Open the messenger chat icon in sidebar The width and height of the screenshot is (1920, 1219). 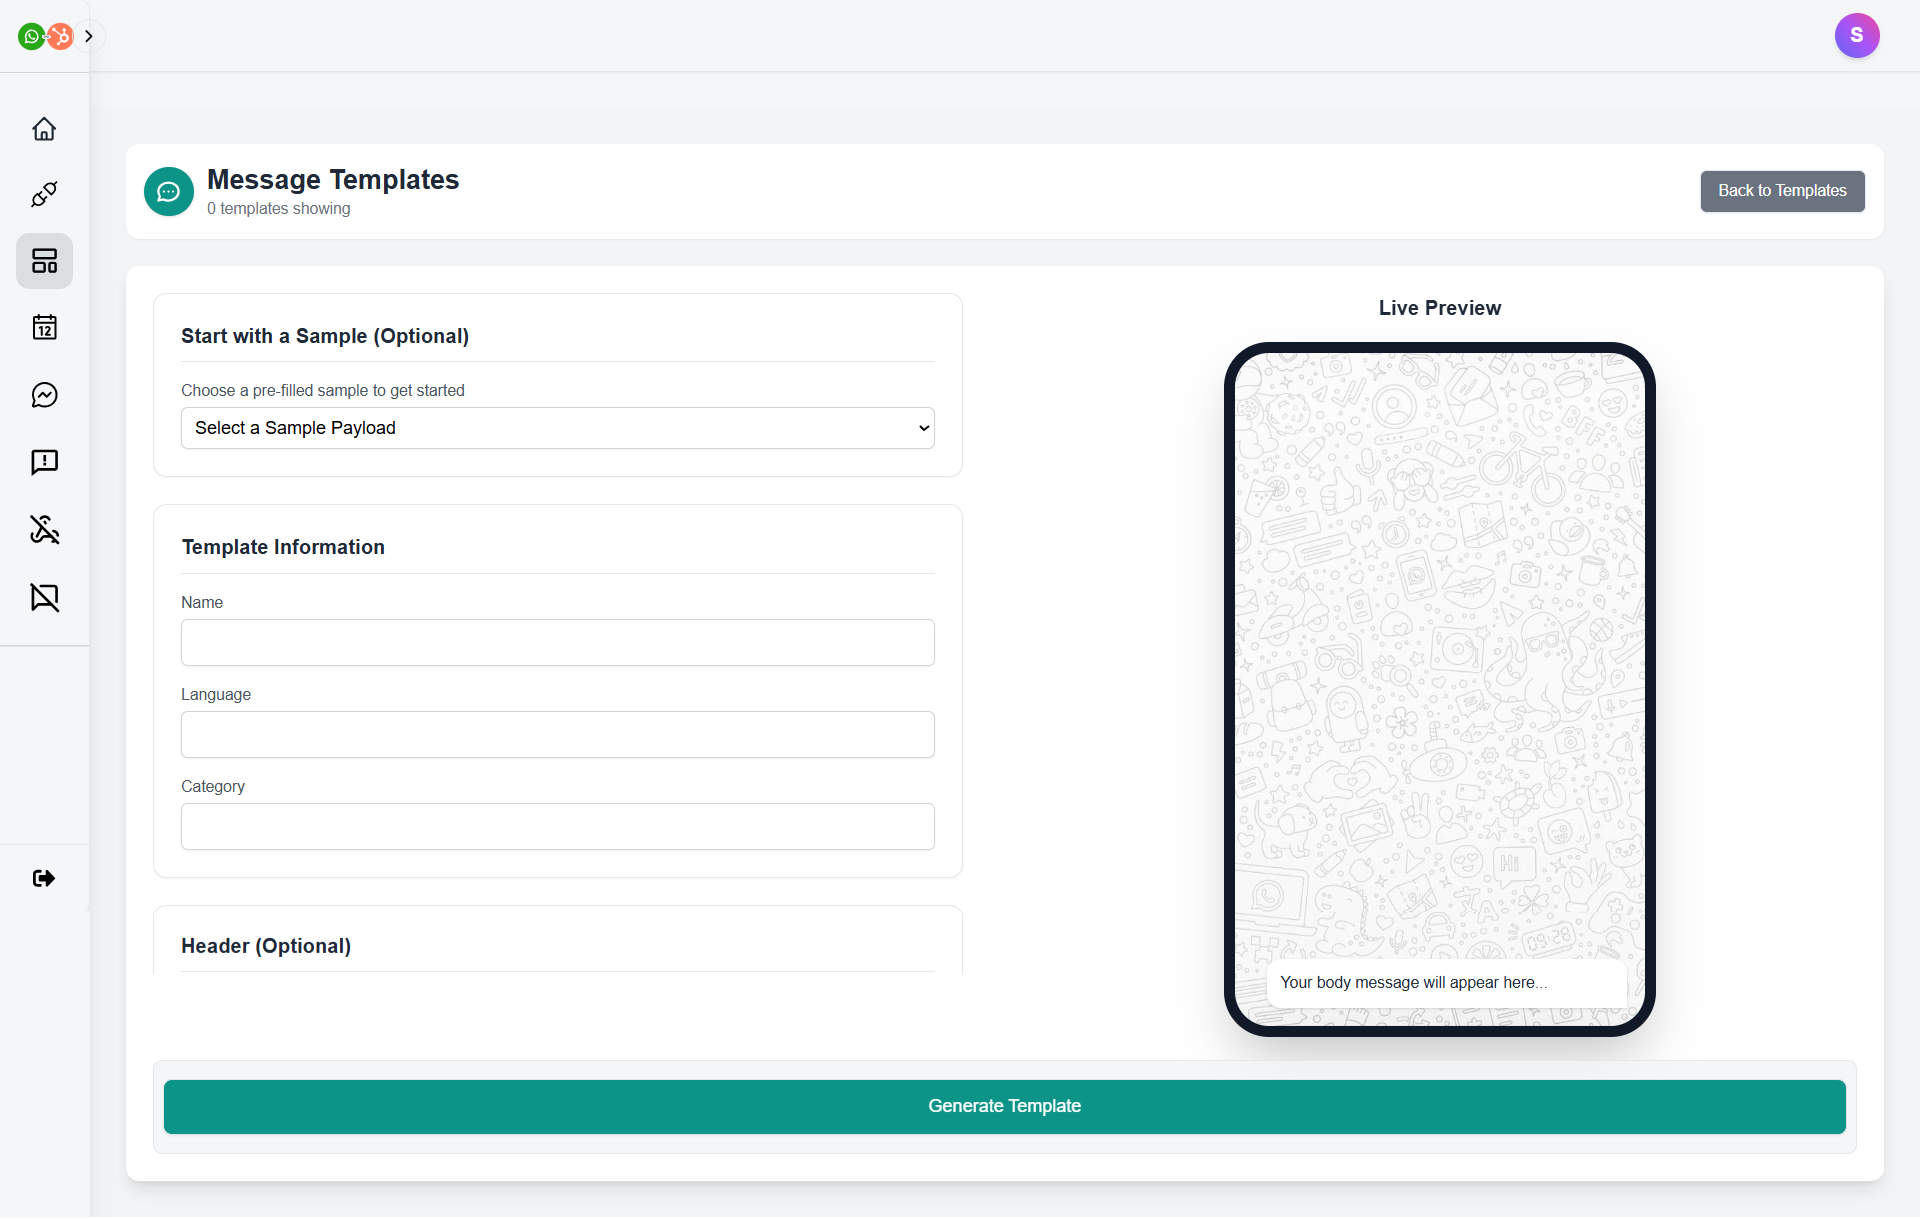pyautogui.click(x=44, y=395)
